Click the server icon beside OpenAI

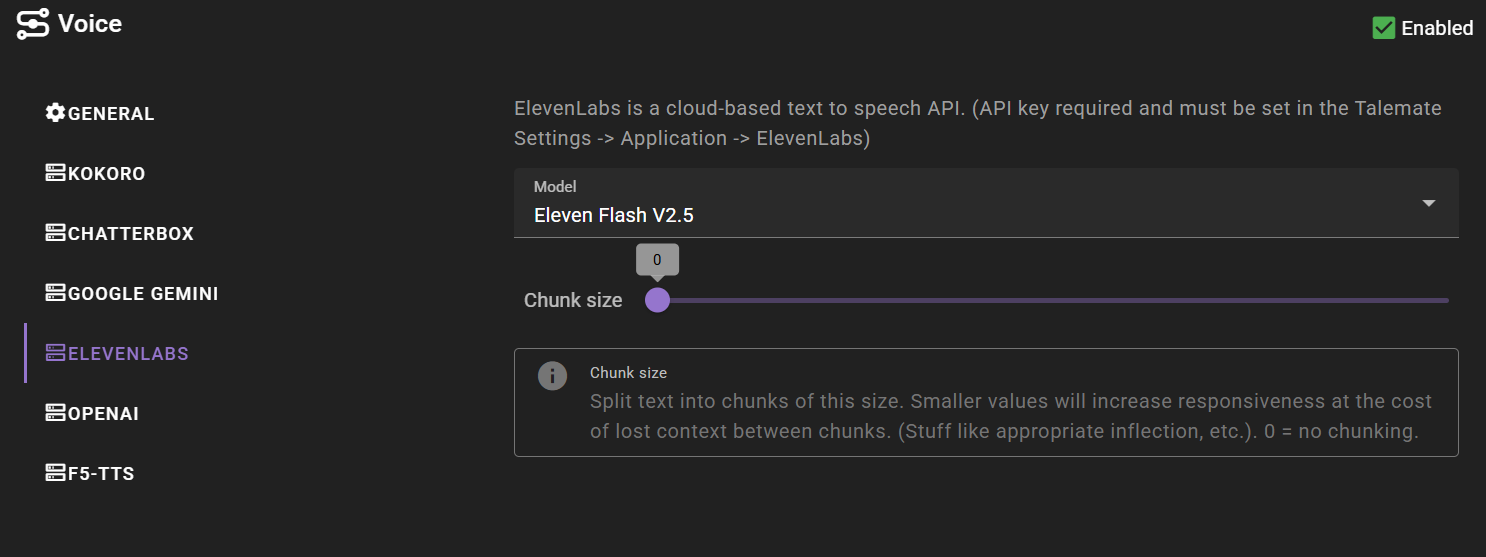tap(56, 413)
